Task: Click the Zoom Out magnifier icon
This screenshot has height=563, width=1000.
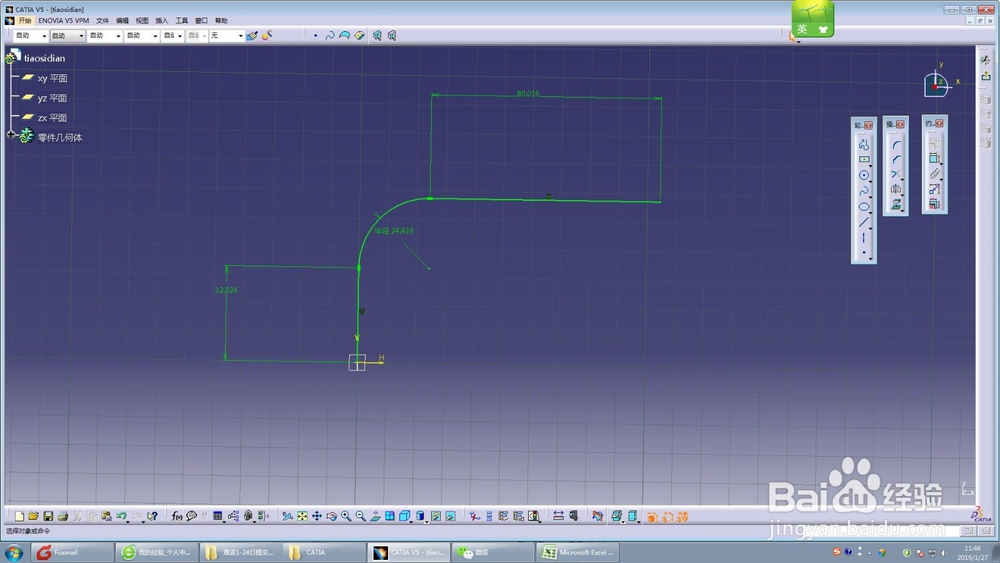Action: point(361,516)
